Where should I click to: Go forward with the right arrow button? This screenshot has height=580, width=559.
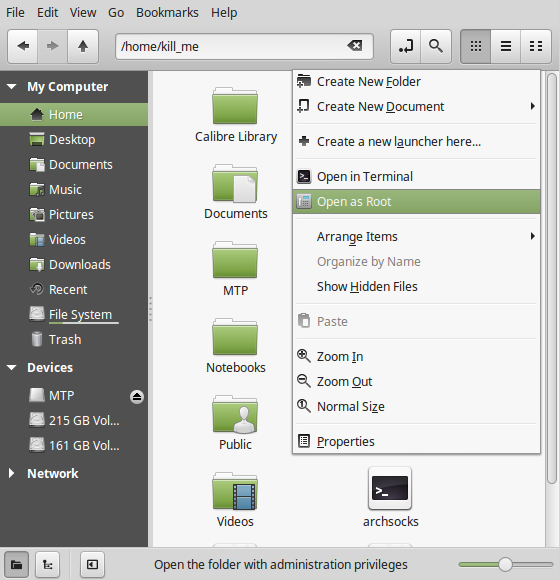coord(53,47)
